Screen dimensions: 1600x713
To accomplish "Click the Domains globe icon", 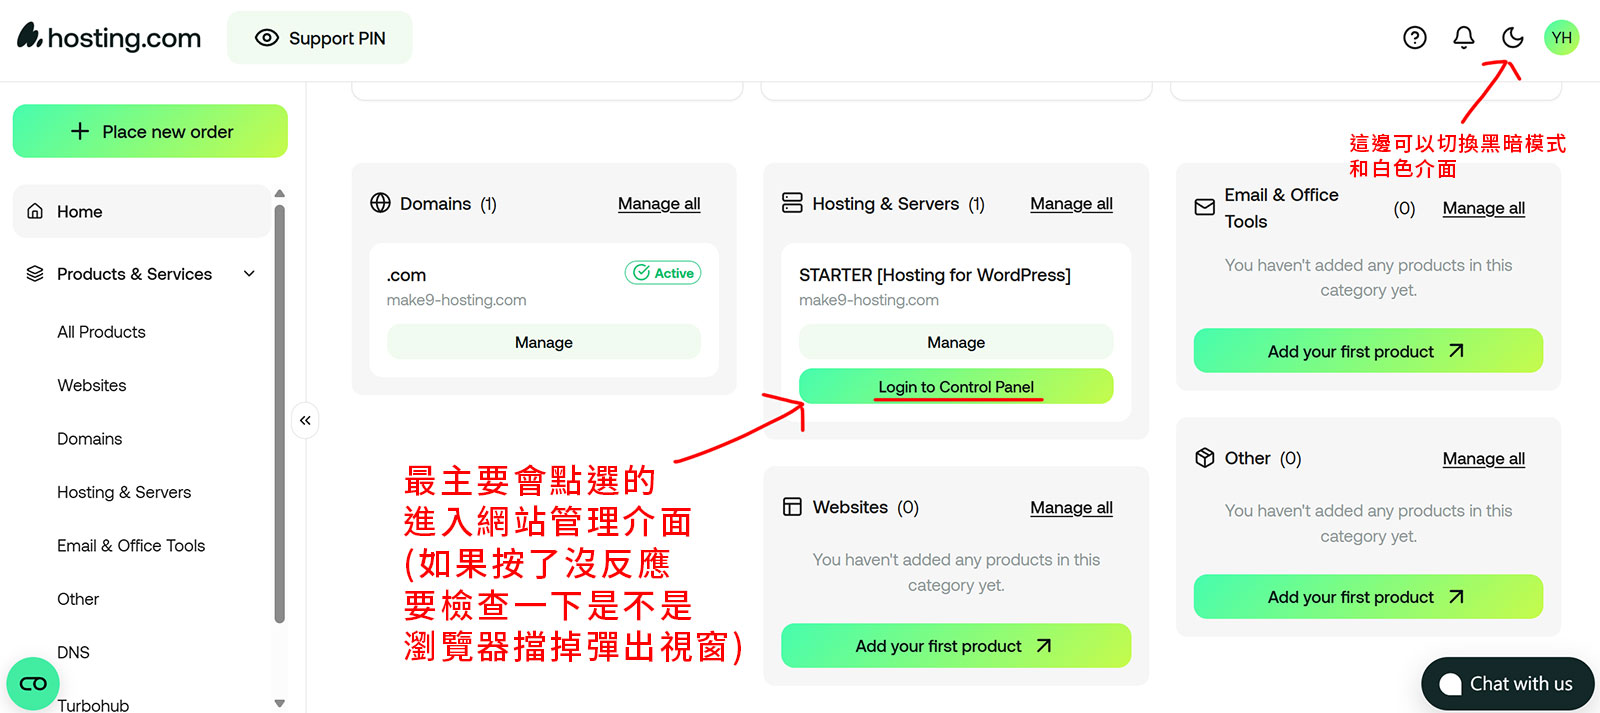I will click(380, 203).
